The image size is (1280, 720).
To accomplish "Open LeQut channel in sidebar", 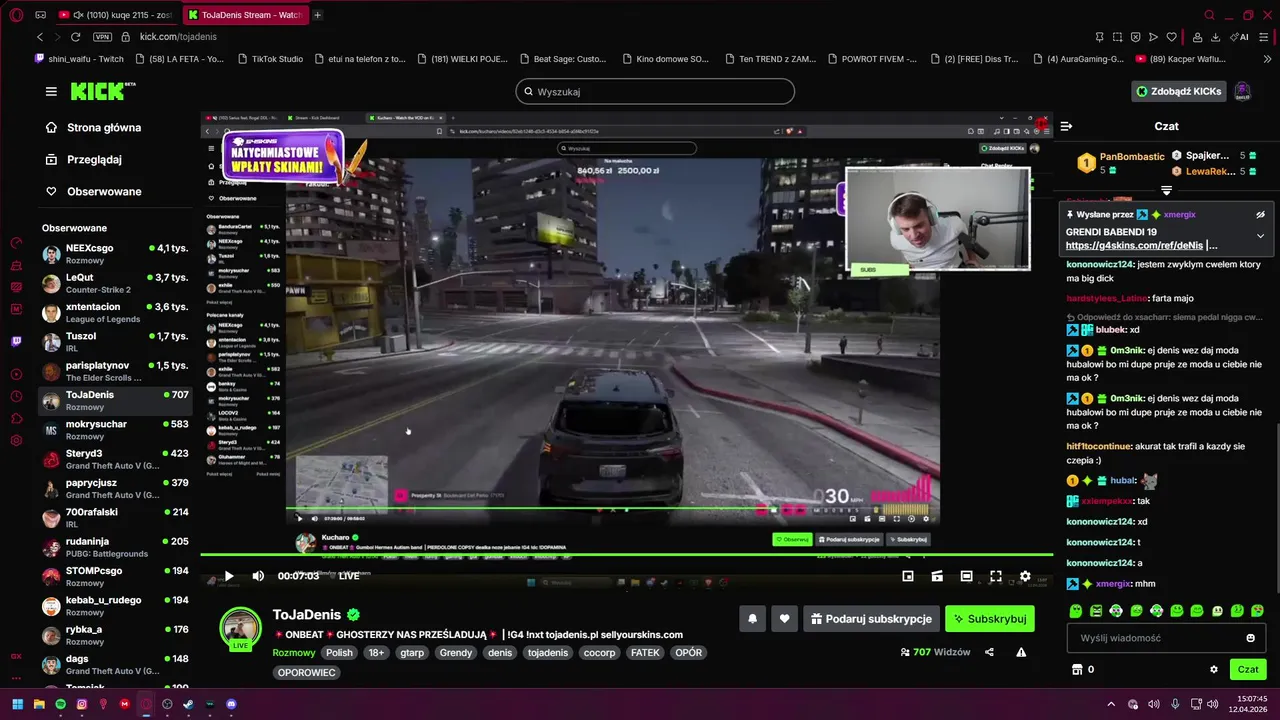I will coord(115,283).
